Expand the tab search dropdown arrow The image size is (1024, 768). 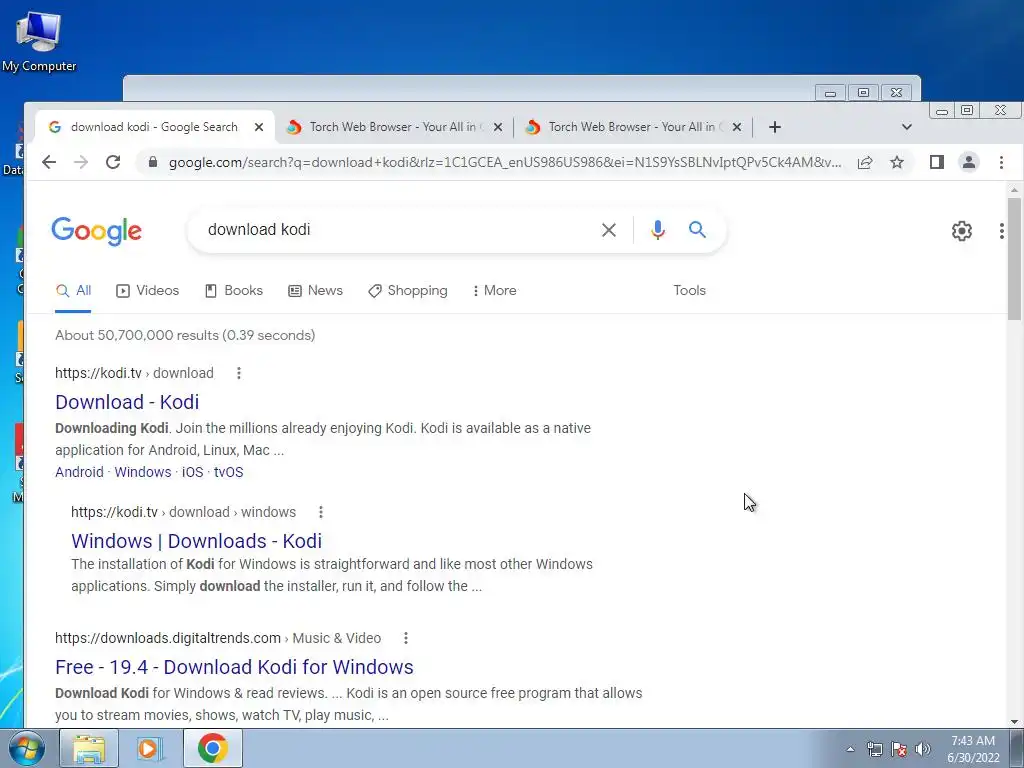click(x=906, y=127)
